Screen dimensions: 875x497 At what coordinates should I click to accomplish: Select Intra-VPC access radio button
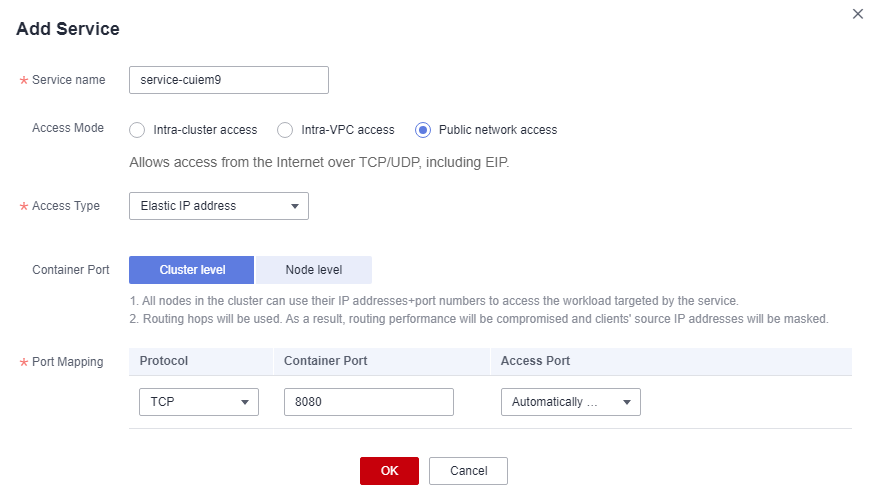click(x=285, y=130)
